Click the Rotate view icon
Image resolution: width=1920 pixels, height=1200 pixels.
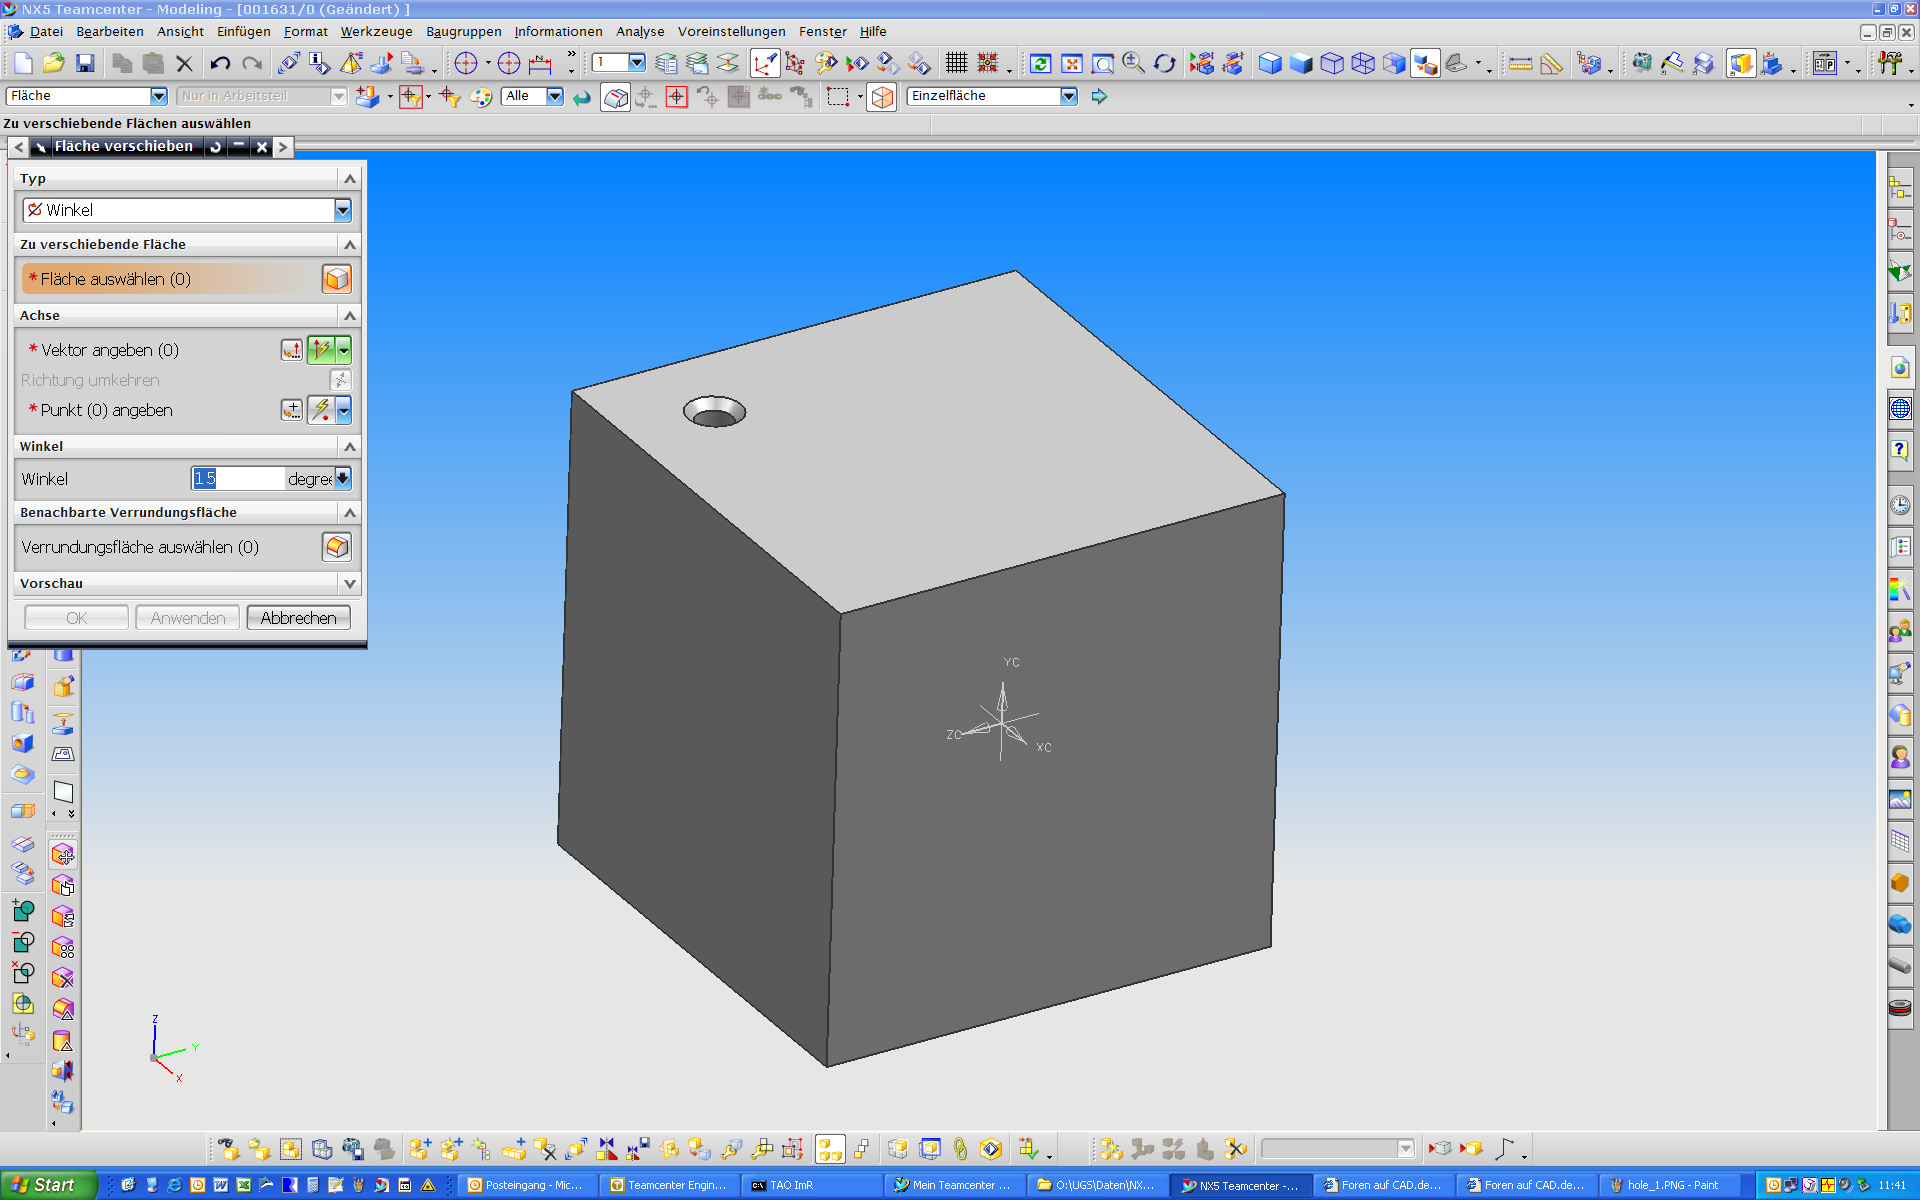pos(1165,64)
